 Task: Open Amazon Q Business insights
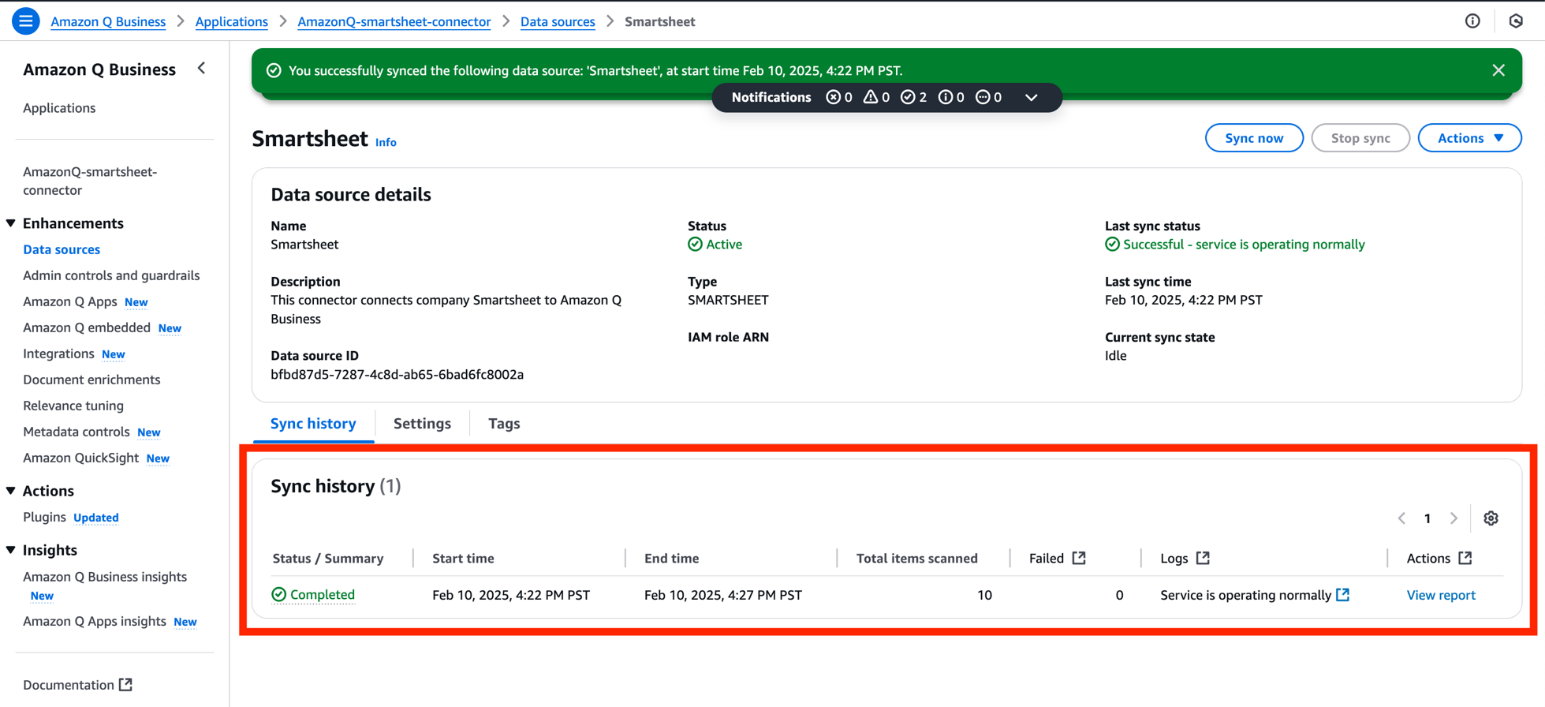tap(105, 577)
